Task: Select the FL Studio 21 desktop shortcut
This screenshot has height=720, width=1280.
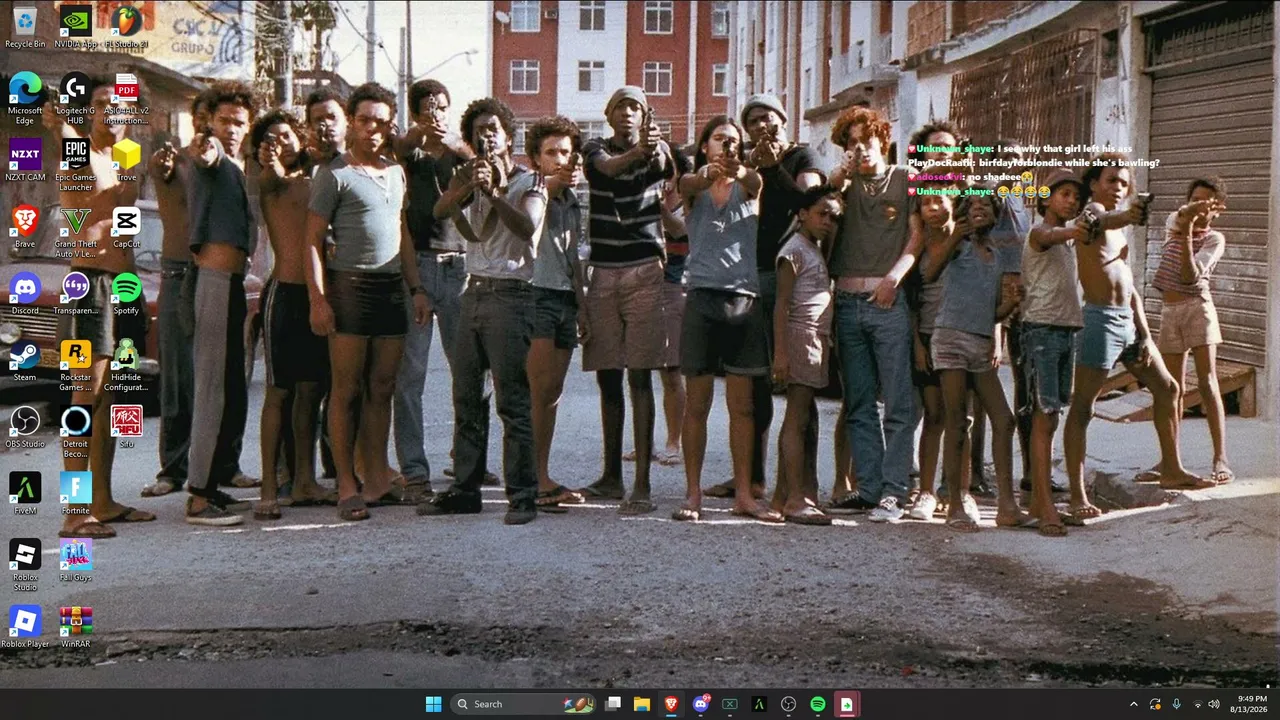Action: pyautogui.click(x=126, y=27)
